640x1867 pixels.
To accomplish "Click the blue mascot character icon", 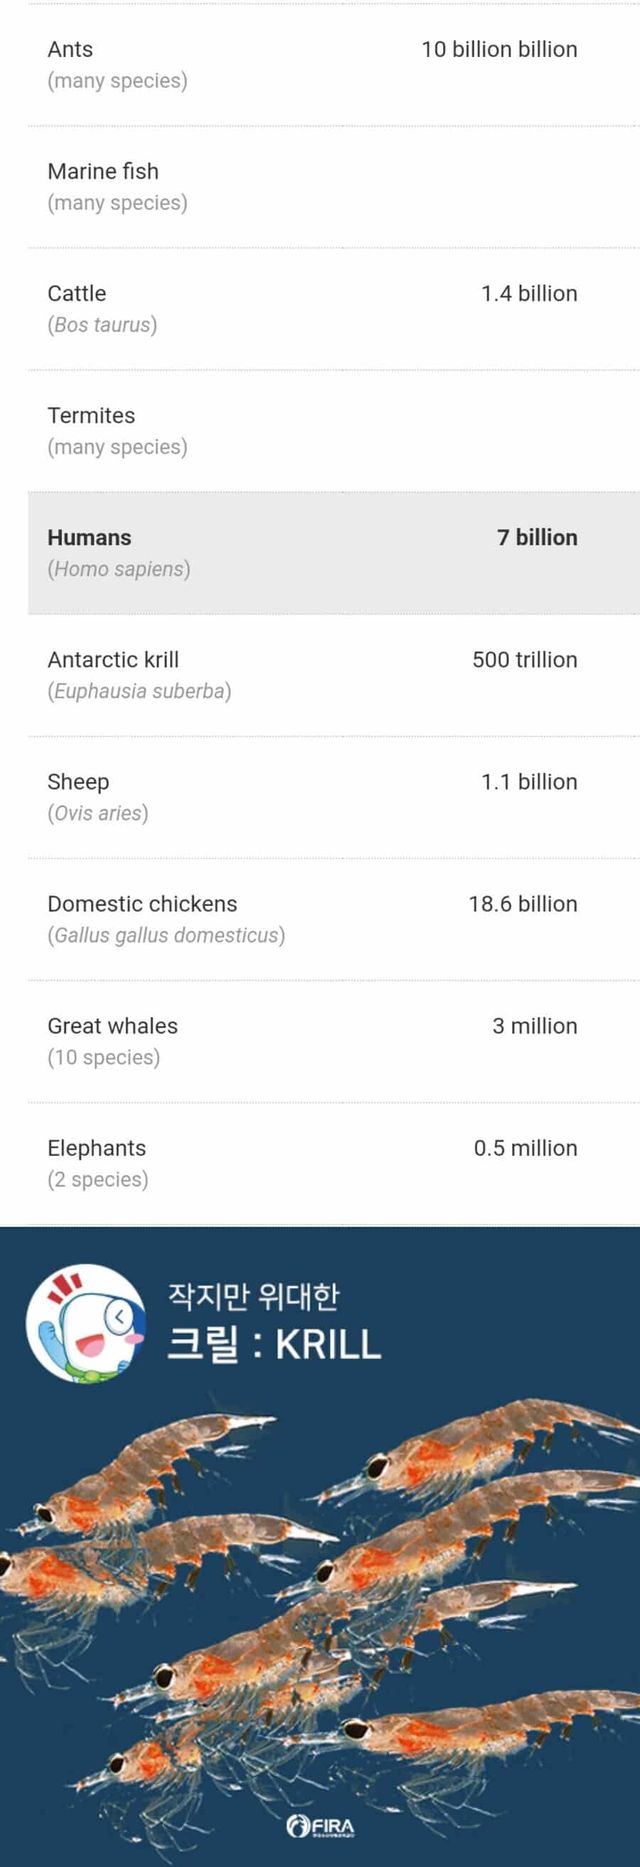I will click(x=86, y=1323).
